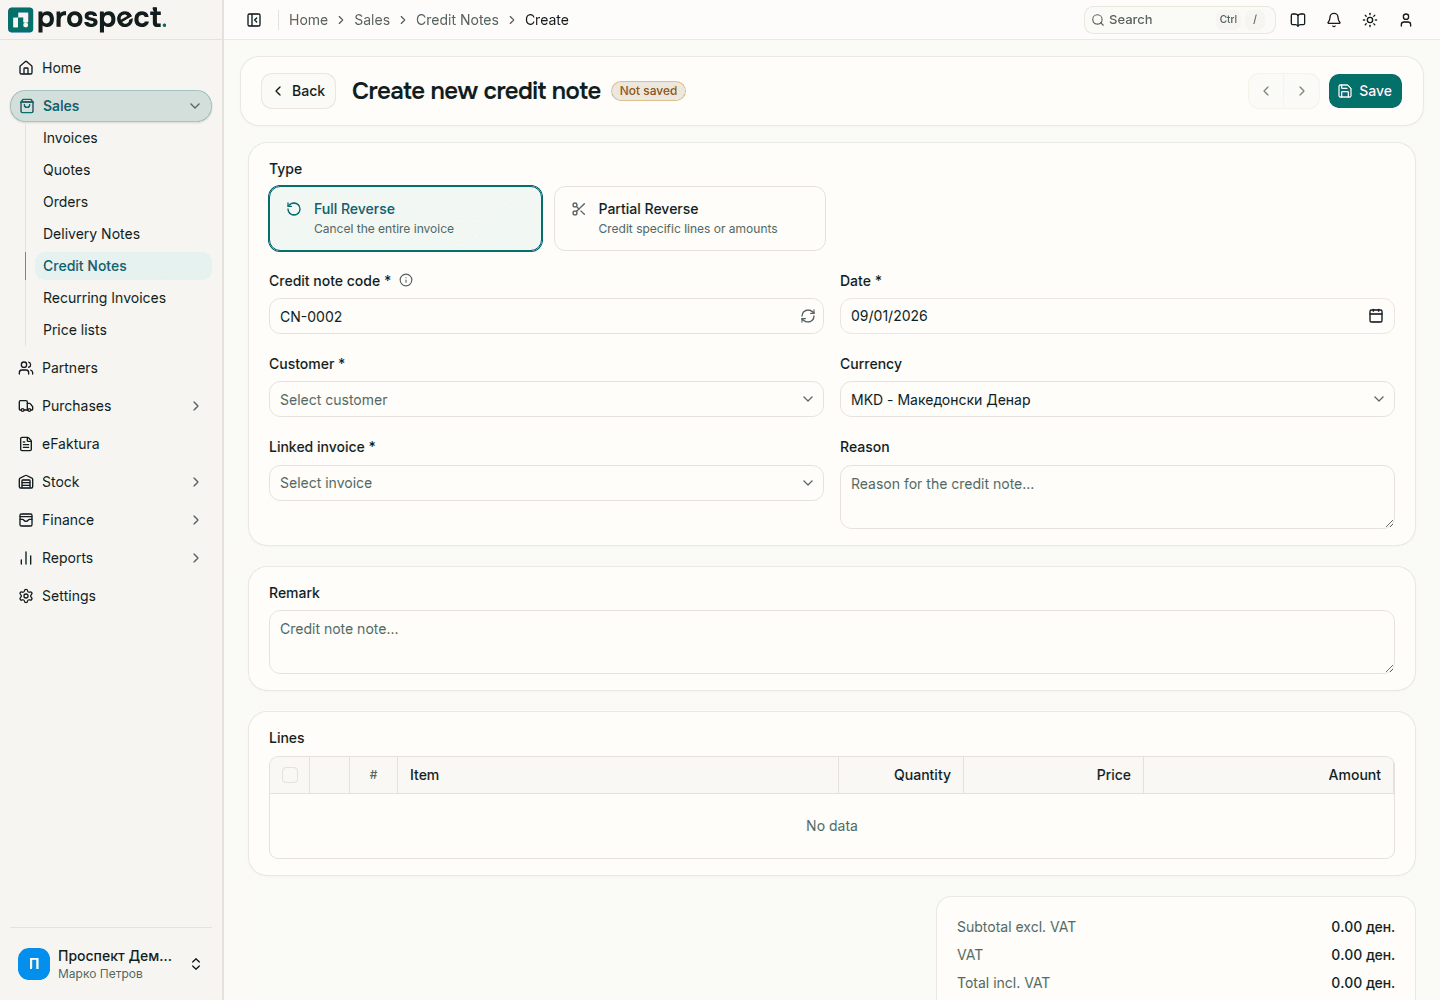The image size is (1440, 1000).
Task: Go to next record arrow
Action: click(1302, 91)
